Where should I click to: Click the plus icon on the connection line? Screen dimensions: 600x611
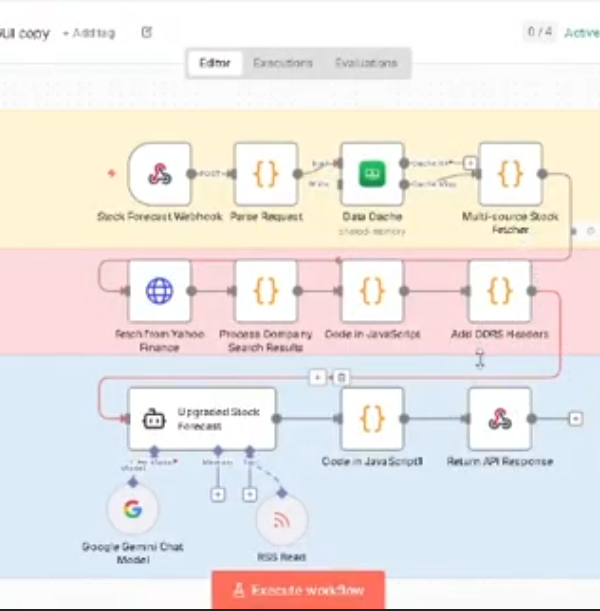(317, 377)
